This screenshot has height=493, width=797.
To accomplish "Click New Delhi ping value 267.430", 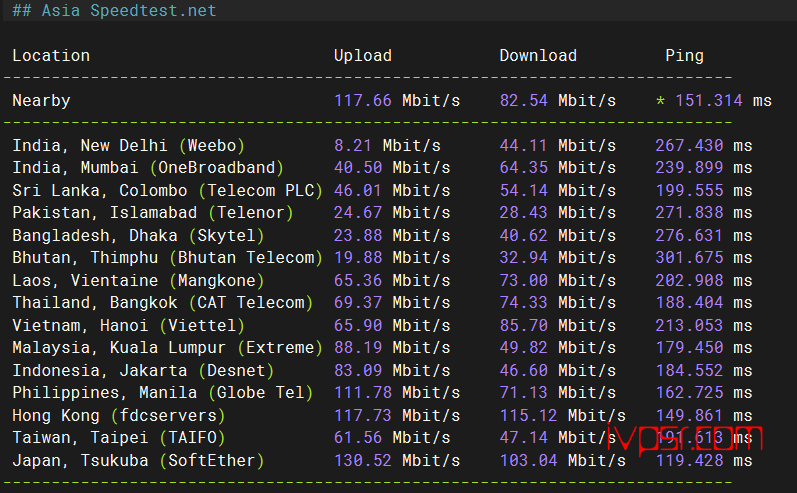I will pyautogui.click(x=689, y=145).
